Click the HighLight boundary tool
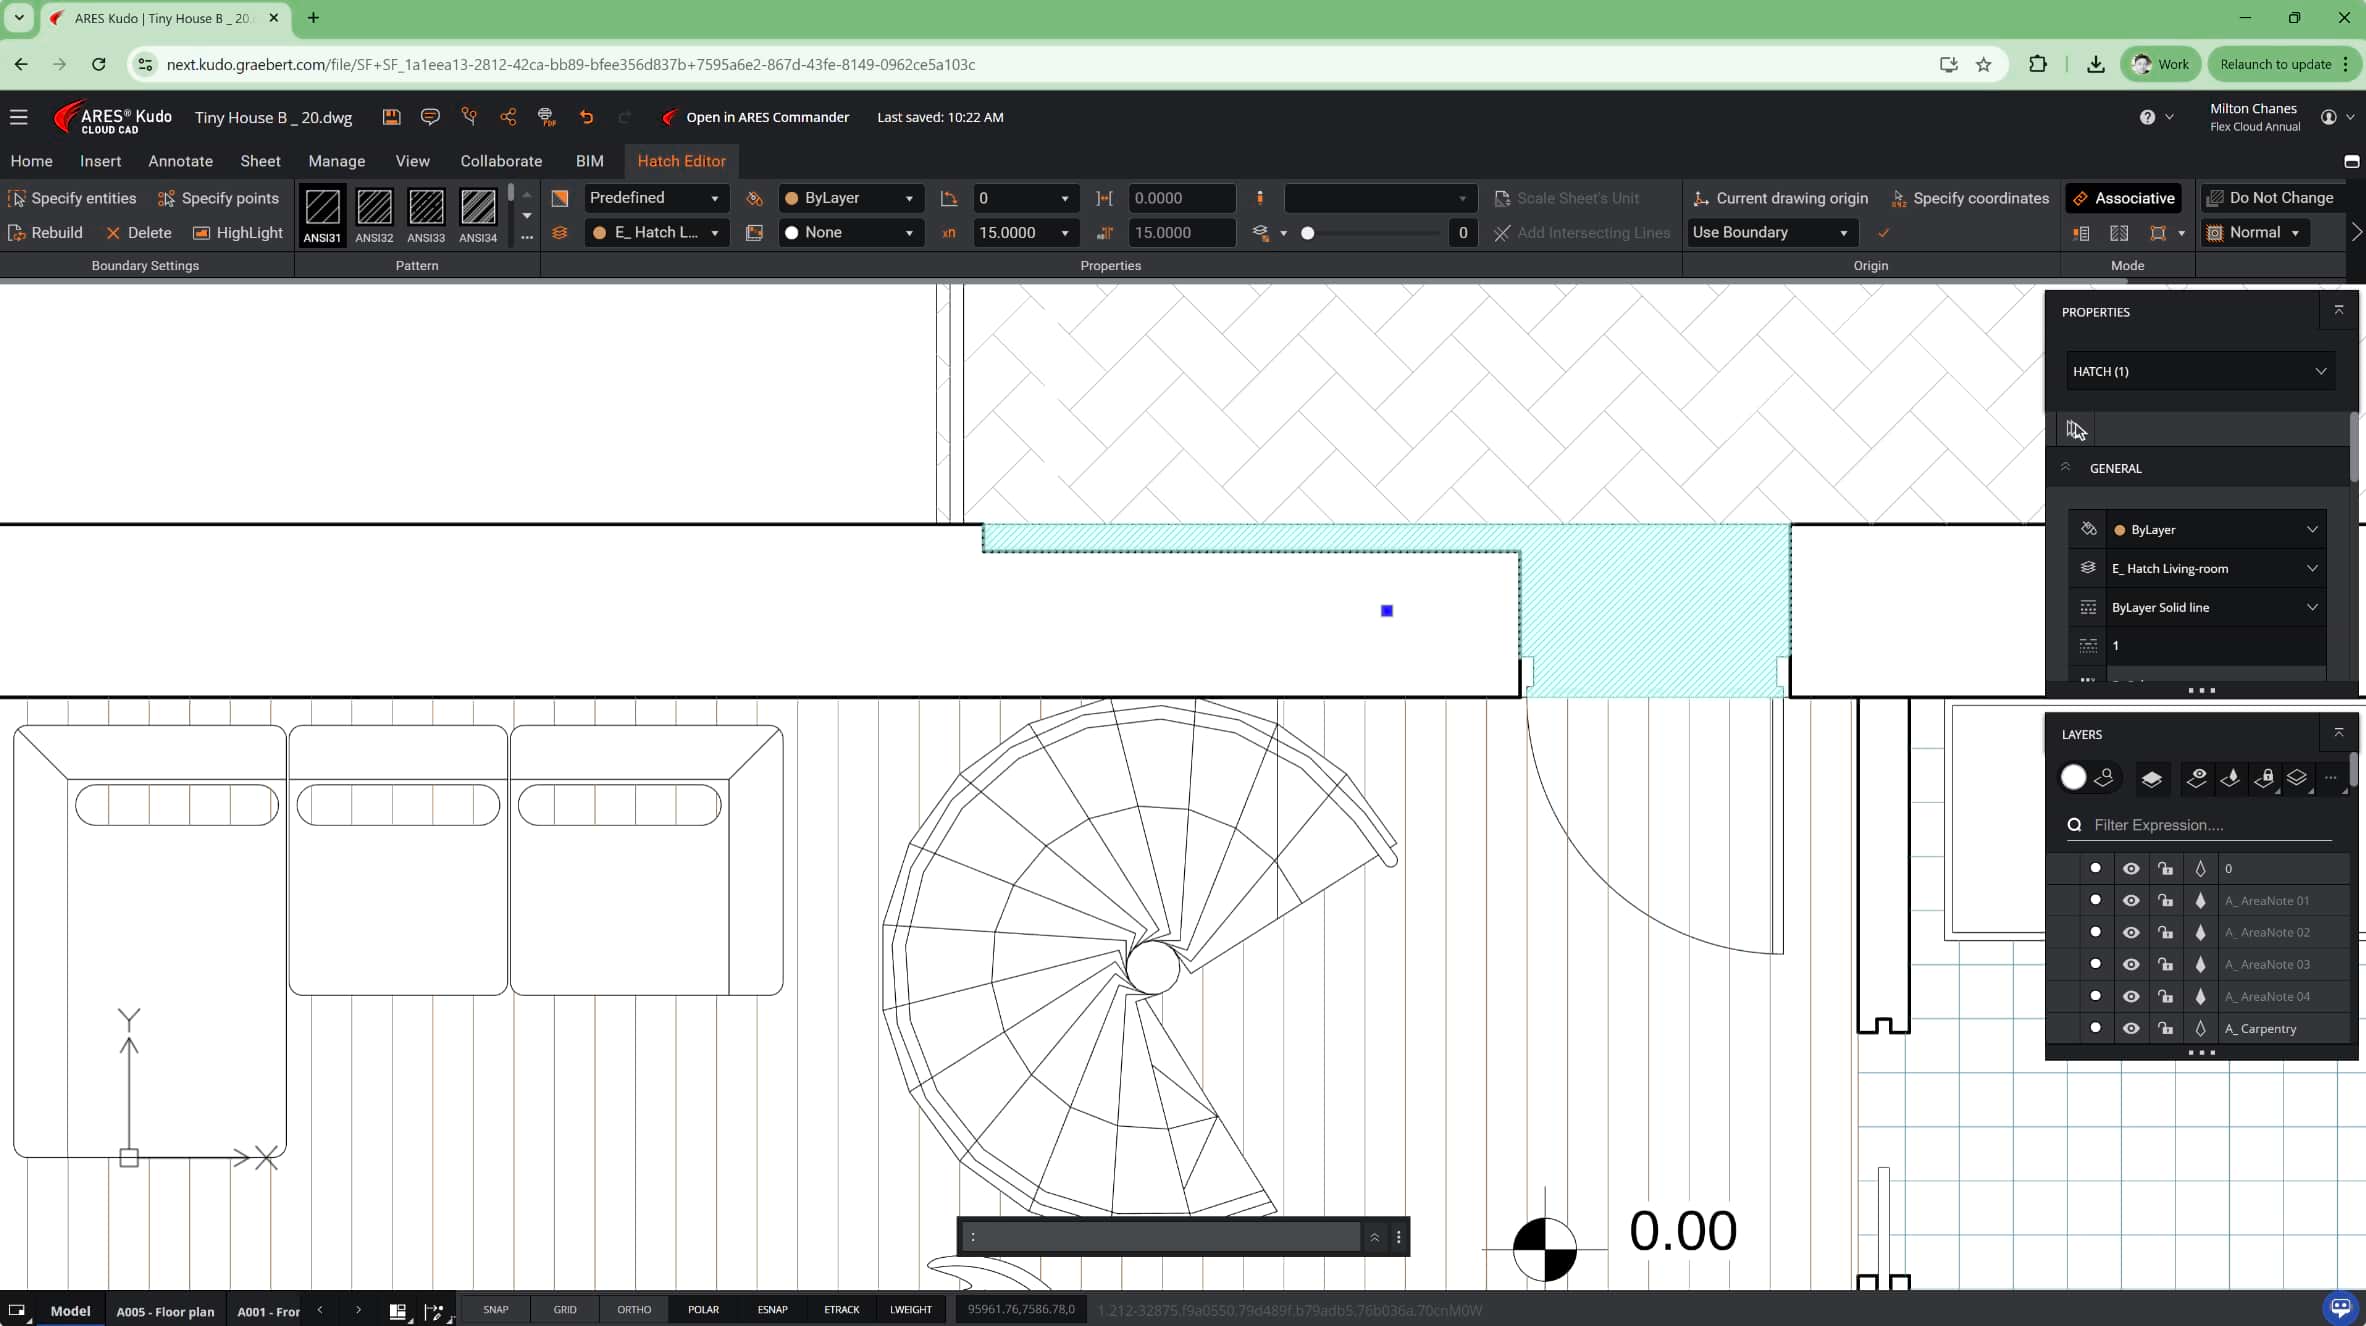The width and height of the screenshot is (2366, 1326). click(x=238, y=232)
